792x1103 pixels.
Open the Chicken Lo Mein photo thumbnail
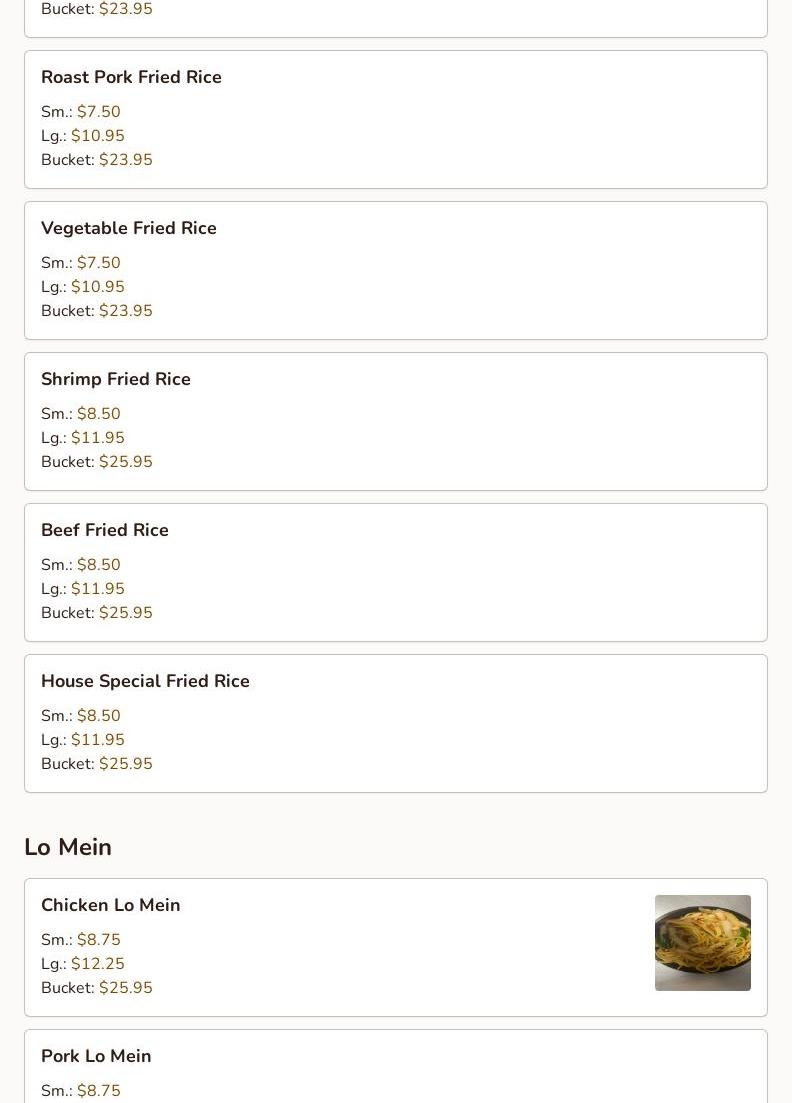tap(703, 943)
